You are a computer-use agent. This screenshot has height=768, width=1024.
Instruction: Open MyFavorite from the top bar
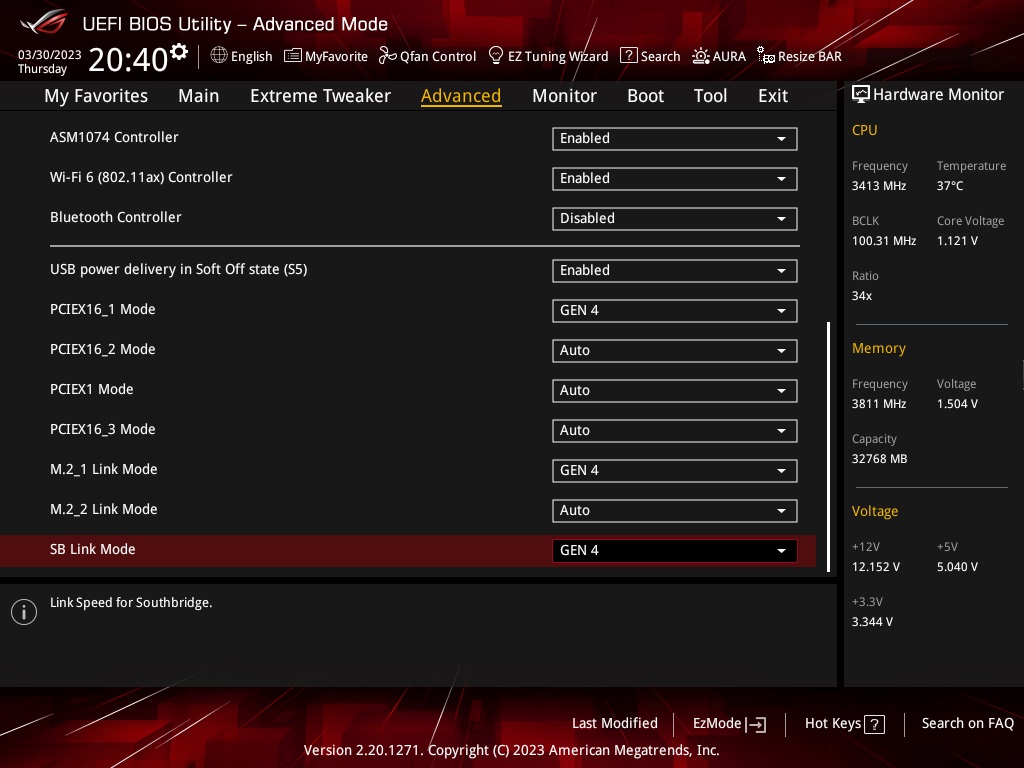point(326,56)
